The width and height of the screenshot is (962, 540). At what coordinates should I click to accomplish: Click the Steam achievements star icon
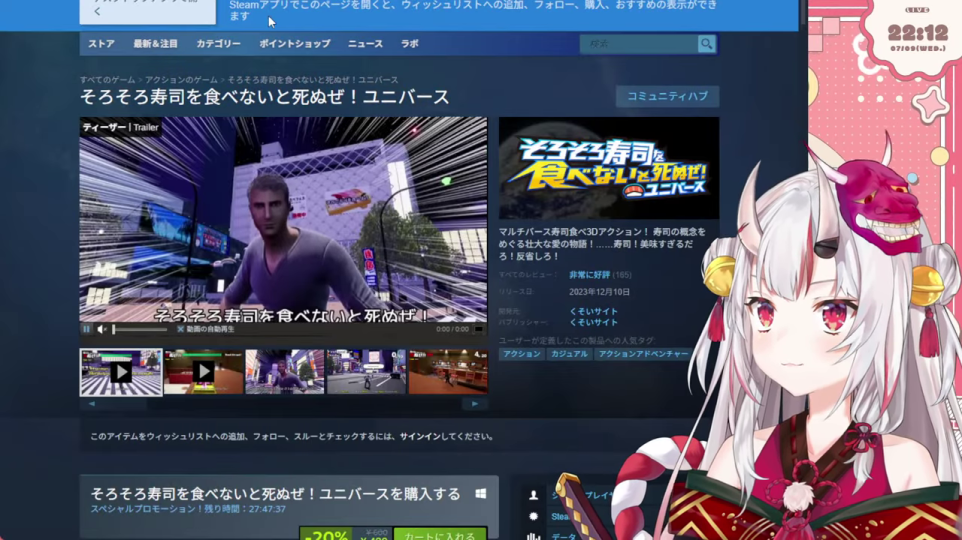533,517
